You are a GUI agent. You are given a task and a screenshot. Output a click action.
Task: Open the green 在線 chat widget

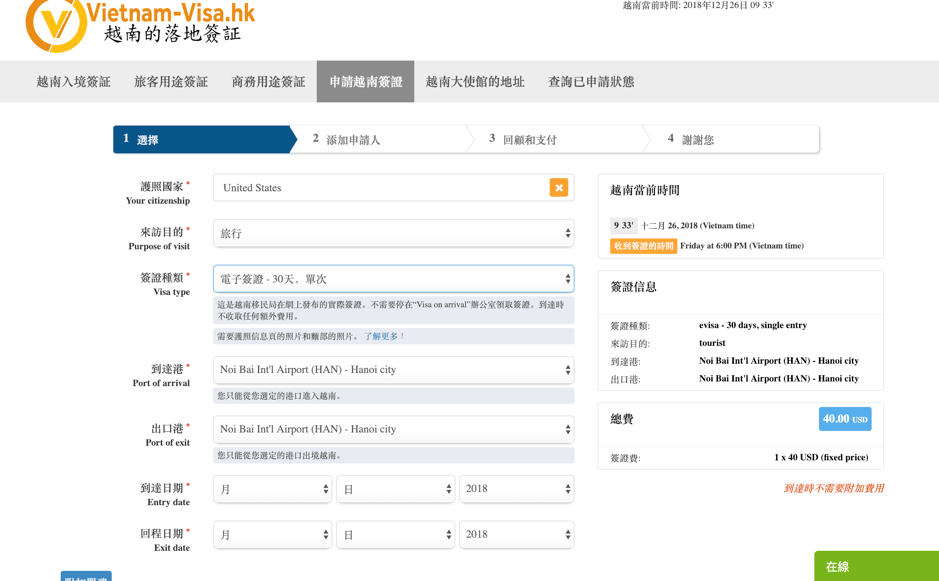pyautogui.click(x=876, y=566)
